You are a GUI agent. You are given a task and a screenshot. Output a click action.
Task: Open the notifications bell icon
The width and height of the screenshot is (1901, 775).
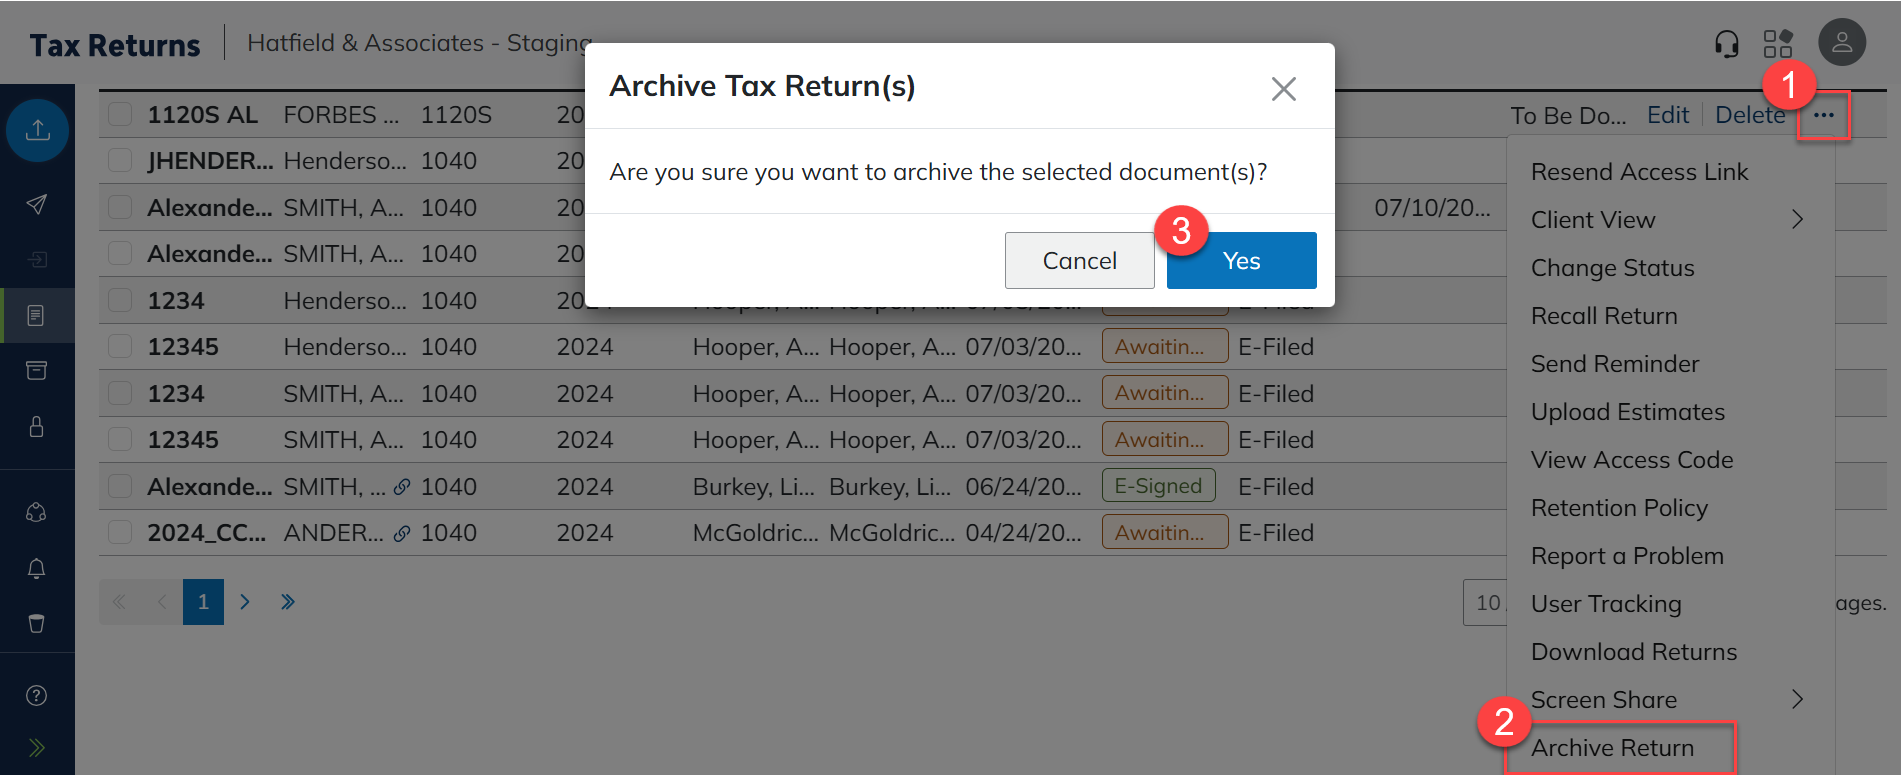point(37,568)
